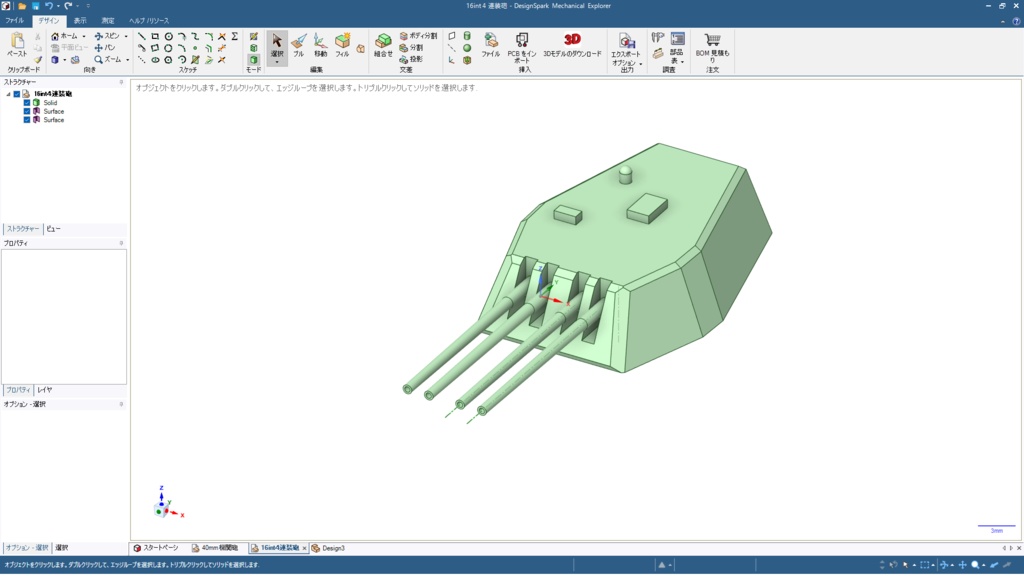Click Save icon in title bar
This screenshot has width=1024, height=576.
(35, 6)
